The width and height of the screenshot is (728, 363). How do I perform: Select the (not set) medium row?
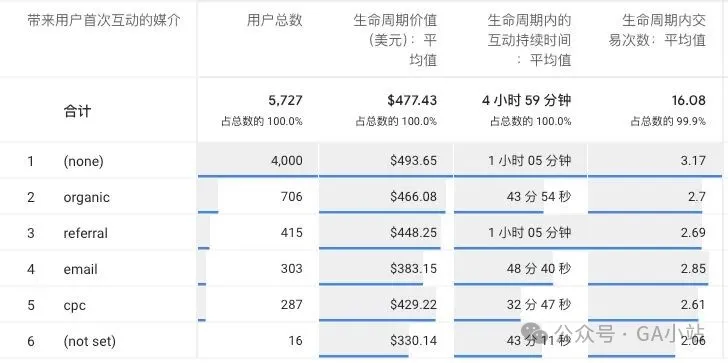[90, 341]
